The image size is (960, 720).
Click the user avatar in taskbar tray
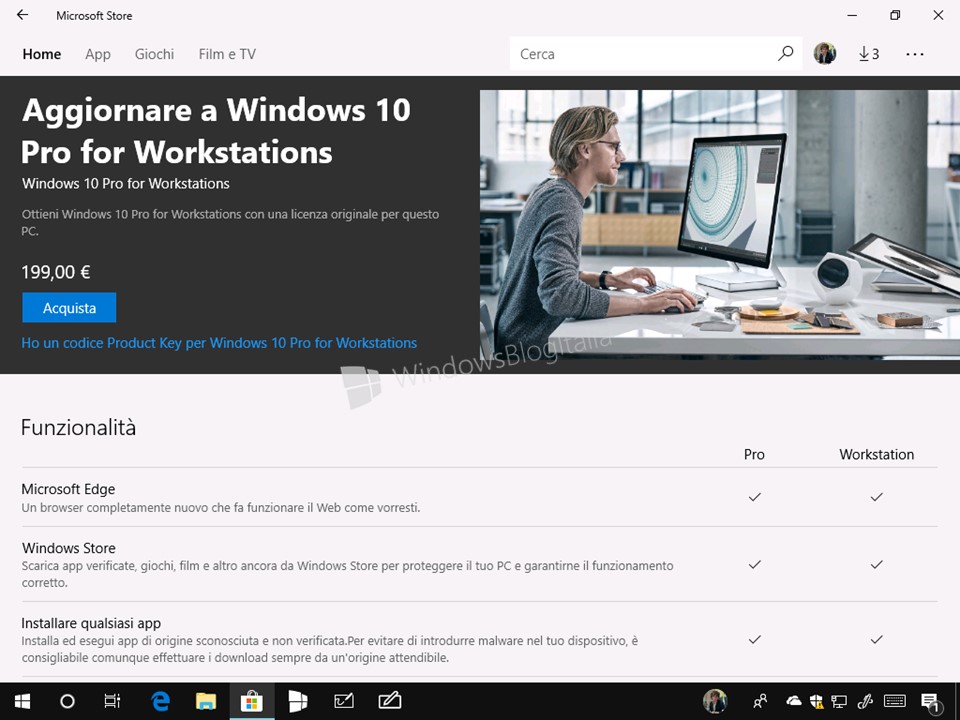pyautogui.click(x=714, y=701)
